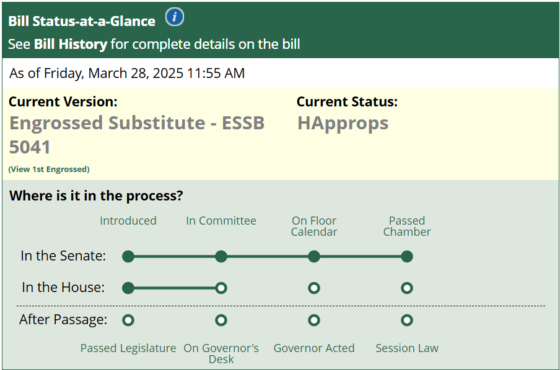Click the Passed Legislature hollow dot
Image resolution: width=560 pixels, height=370 pixels.
tap(128, 320)
